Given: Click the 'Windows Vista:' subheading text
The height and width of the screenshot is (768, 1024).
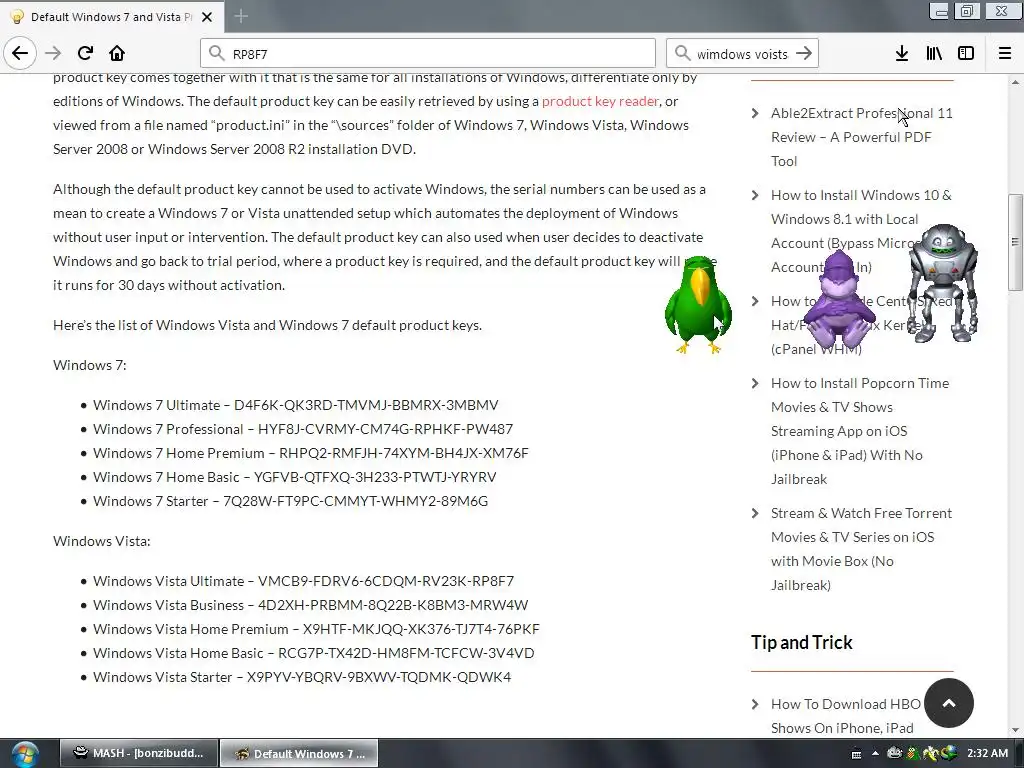Looking at the screenshot, I should pos(101,541).
